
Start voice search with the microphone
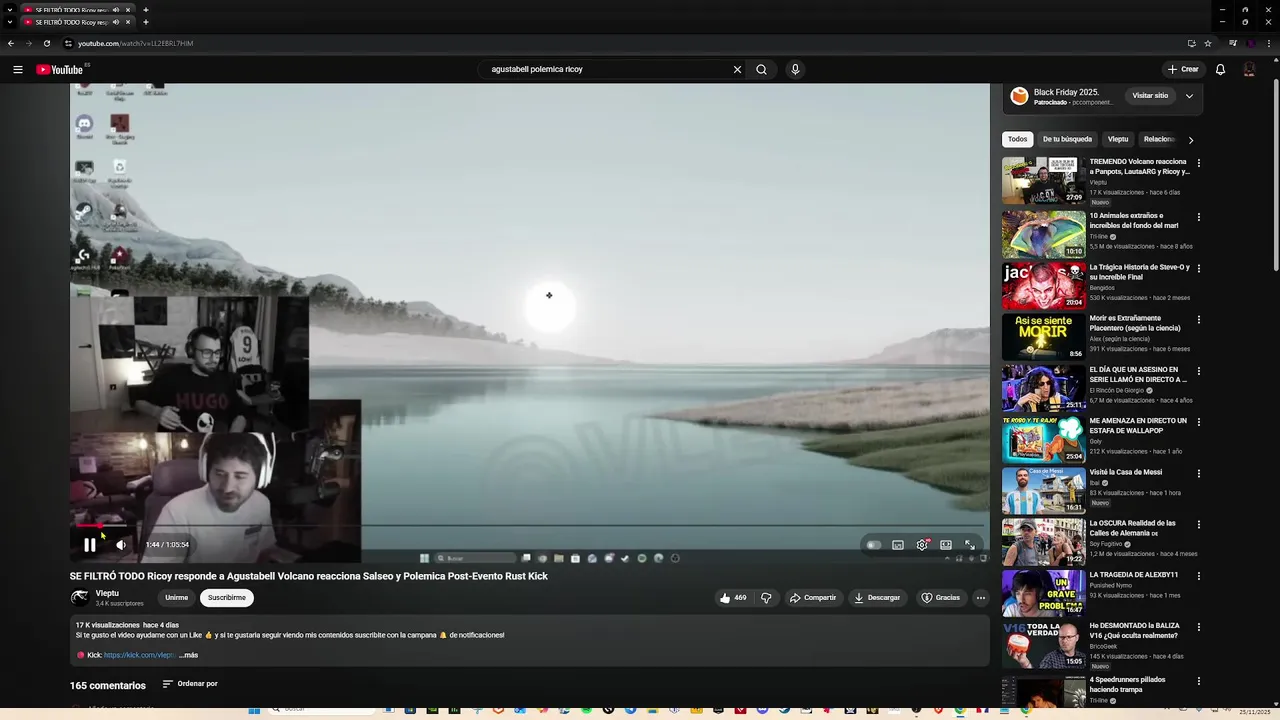coord(795,69)
